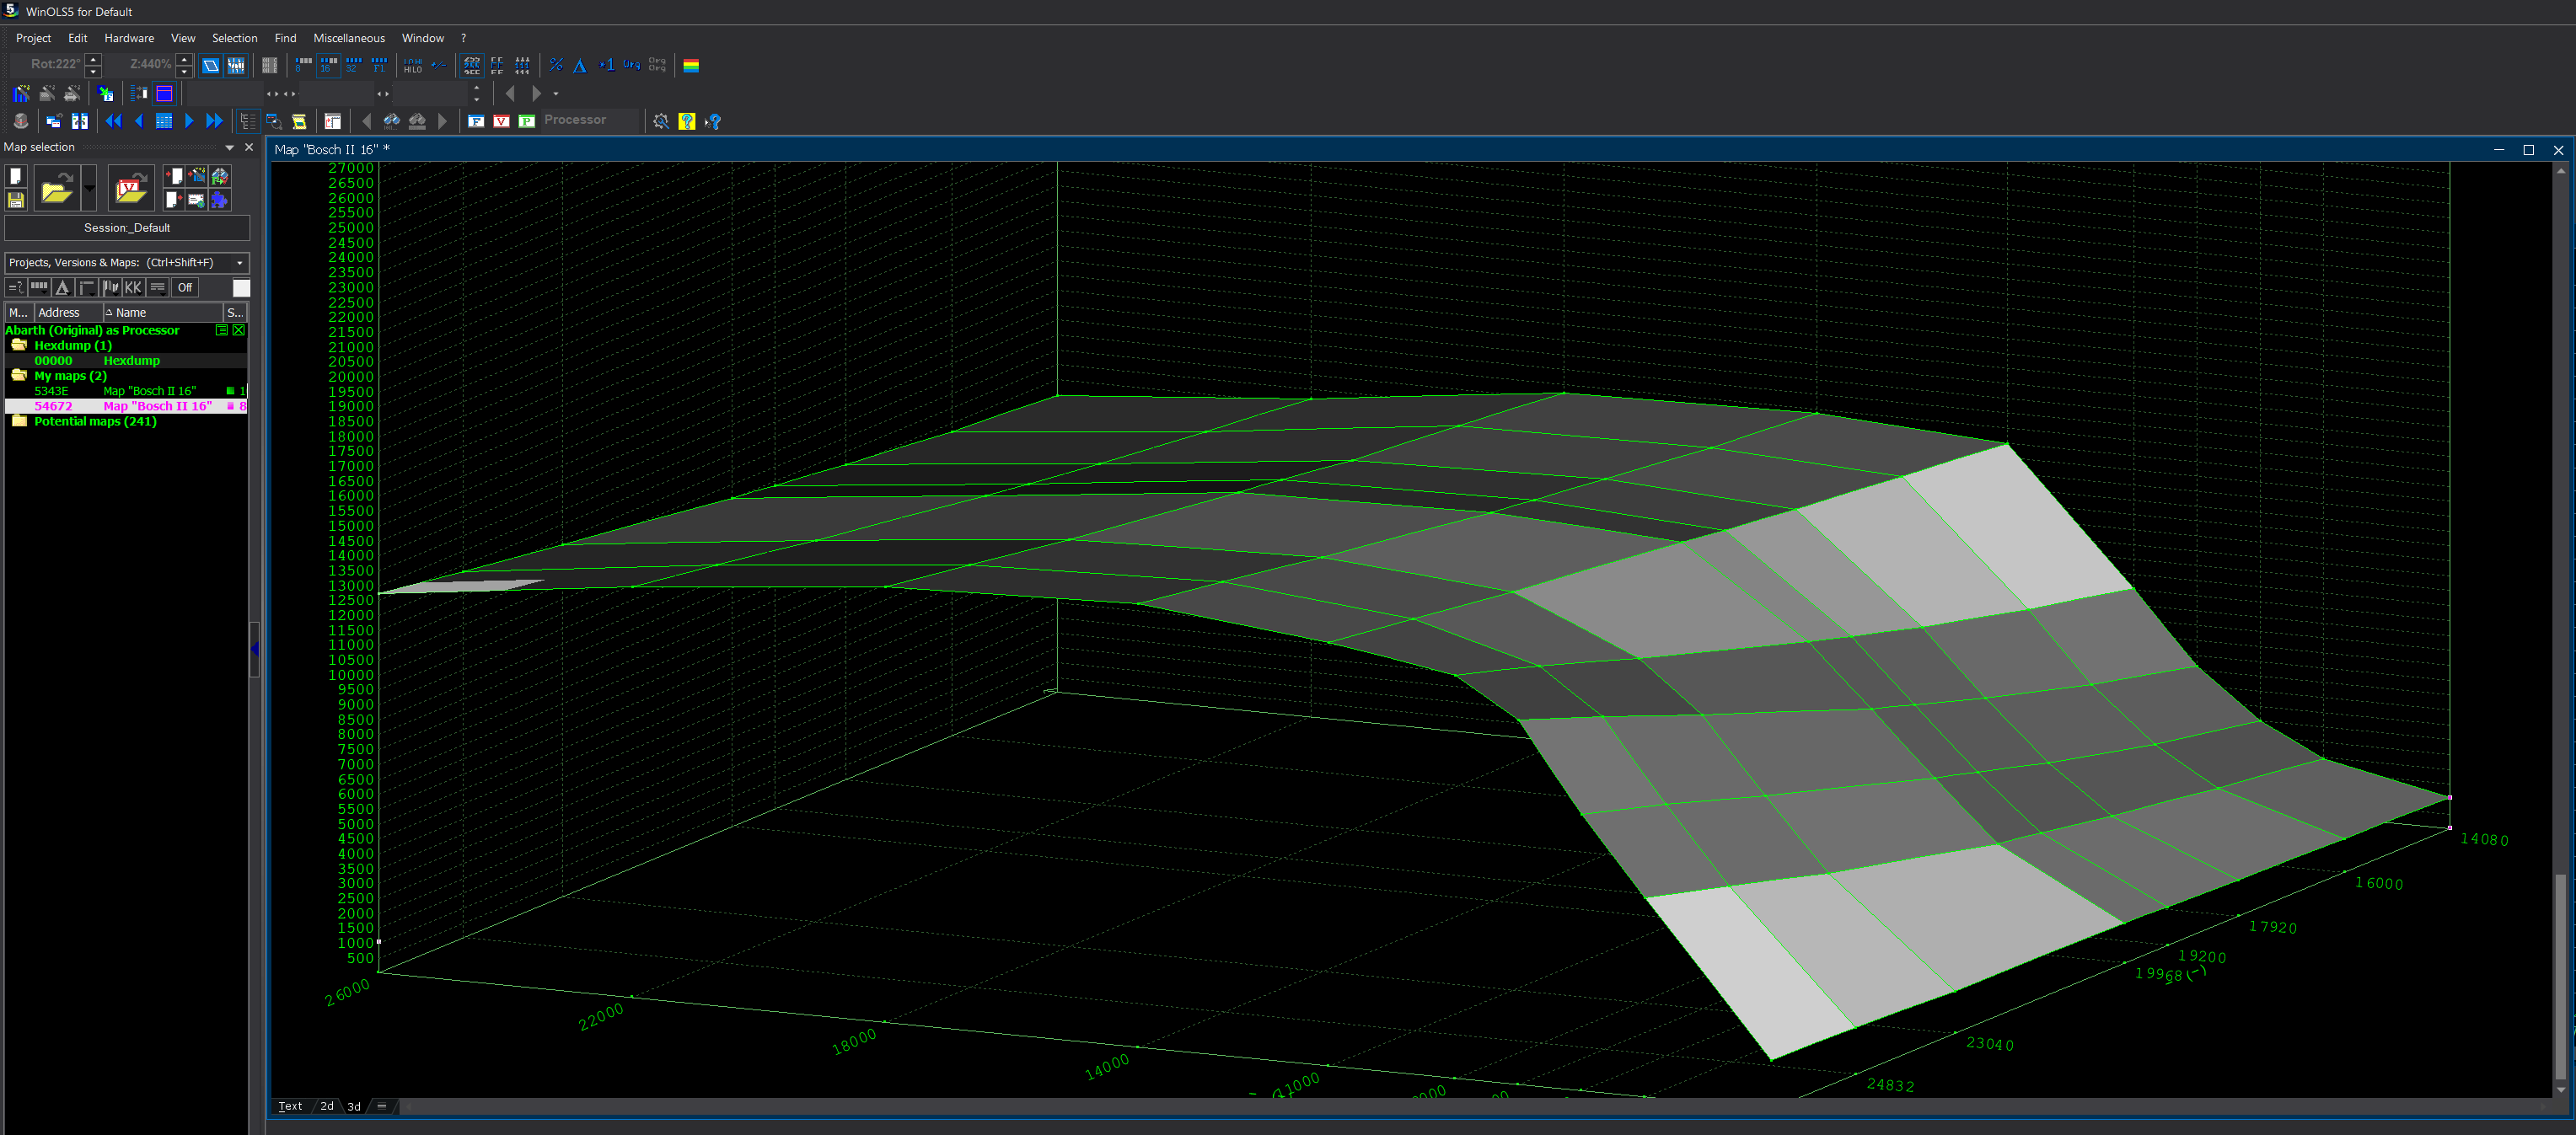Collapse the My maps (2) folder

(19, 376)
